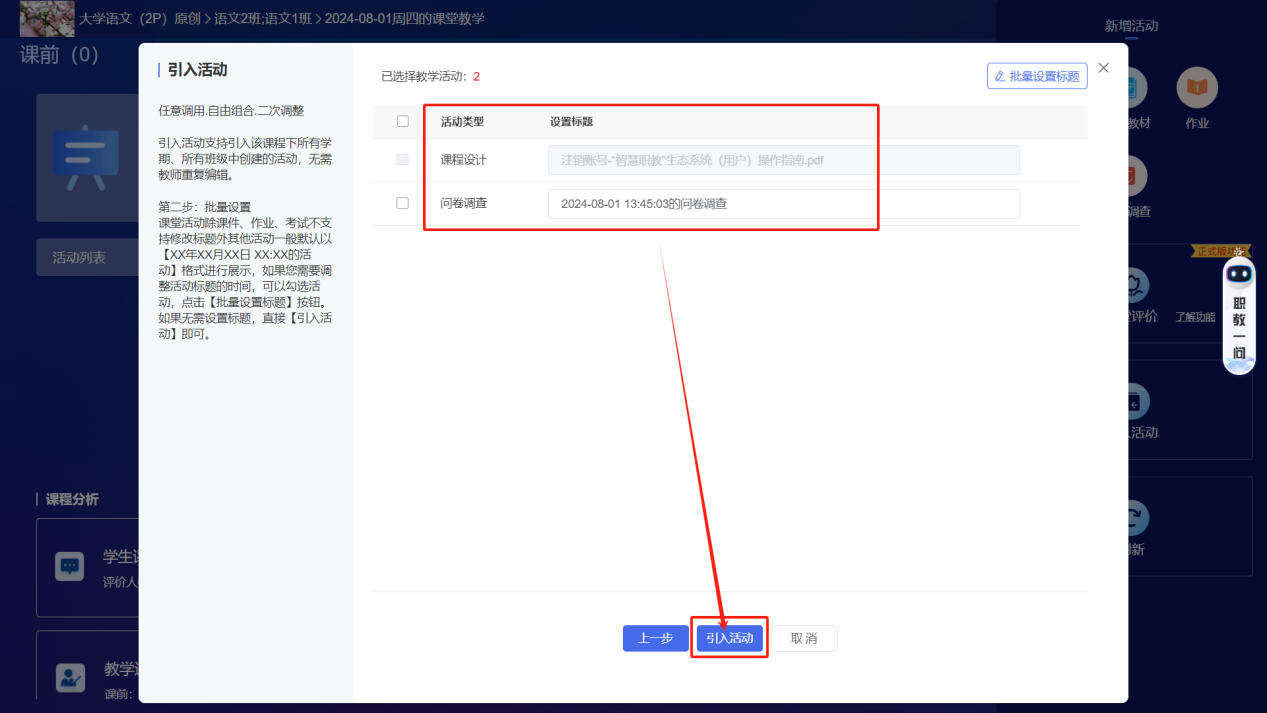Click the student evaluation chat icon

(x=69, y=566)
